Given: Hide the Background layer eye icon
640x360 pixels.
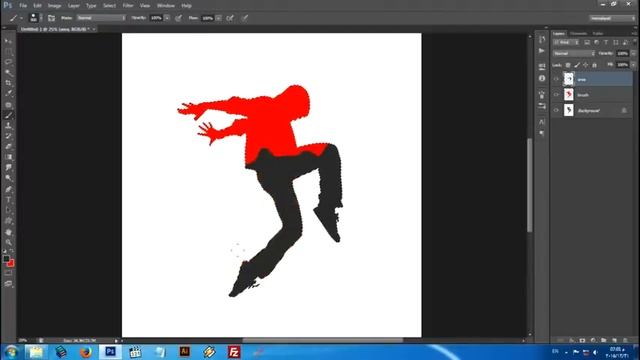Looking at the screenshot, I should 556,110.
